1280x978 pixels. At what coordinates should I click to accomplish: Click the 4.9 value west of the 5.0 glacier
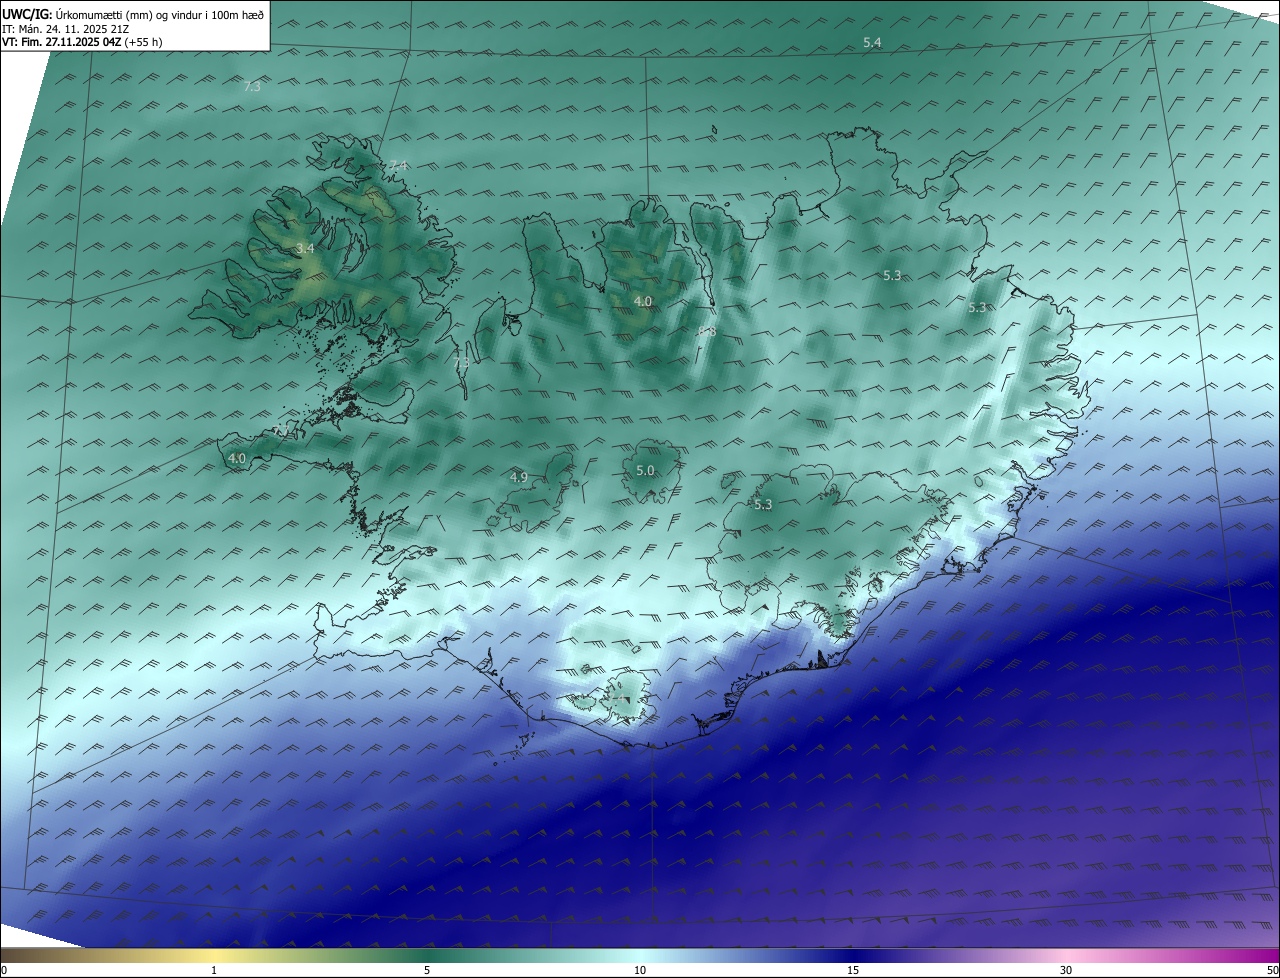518,478
